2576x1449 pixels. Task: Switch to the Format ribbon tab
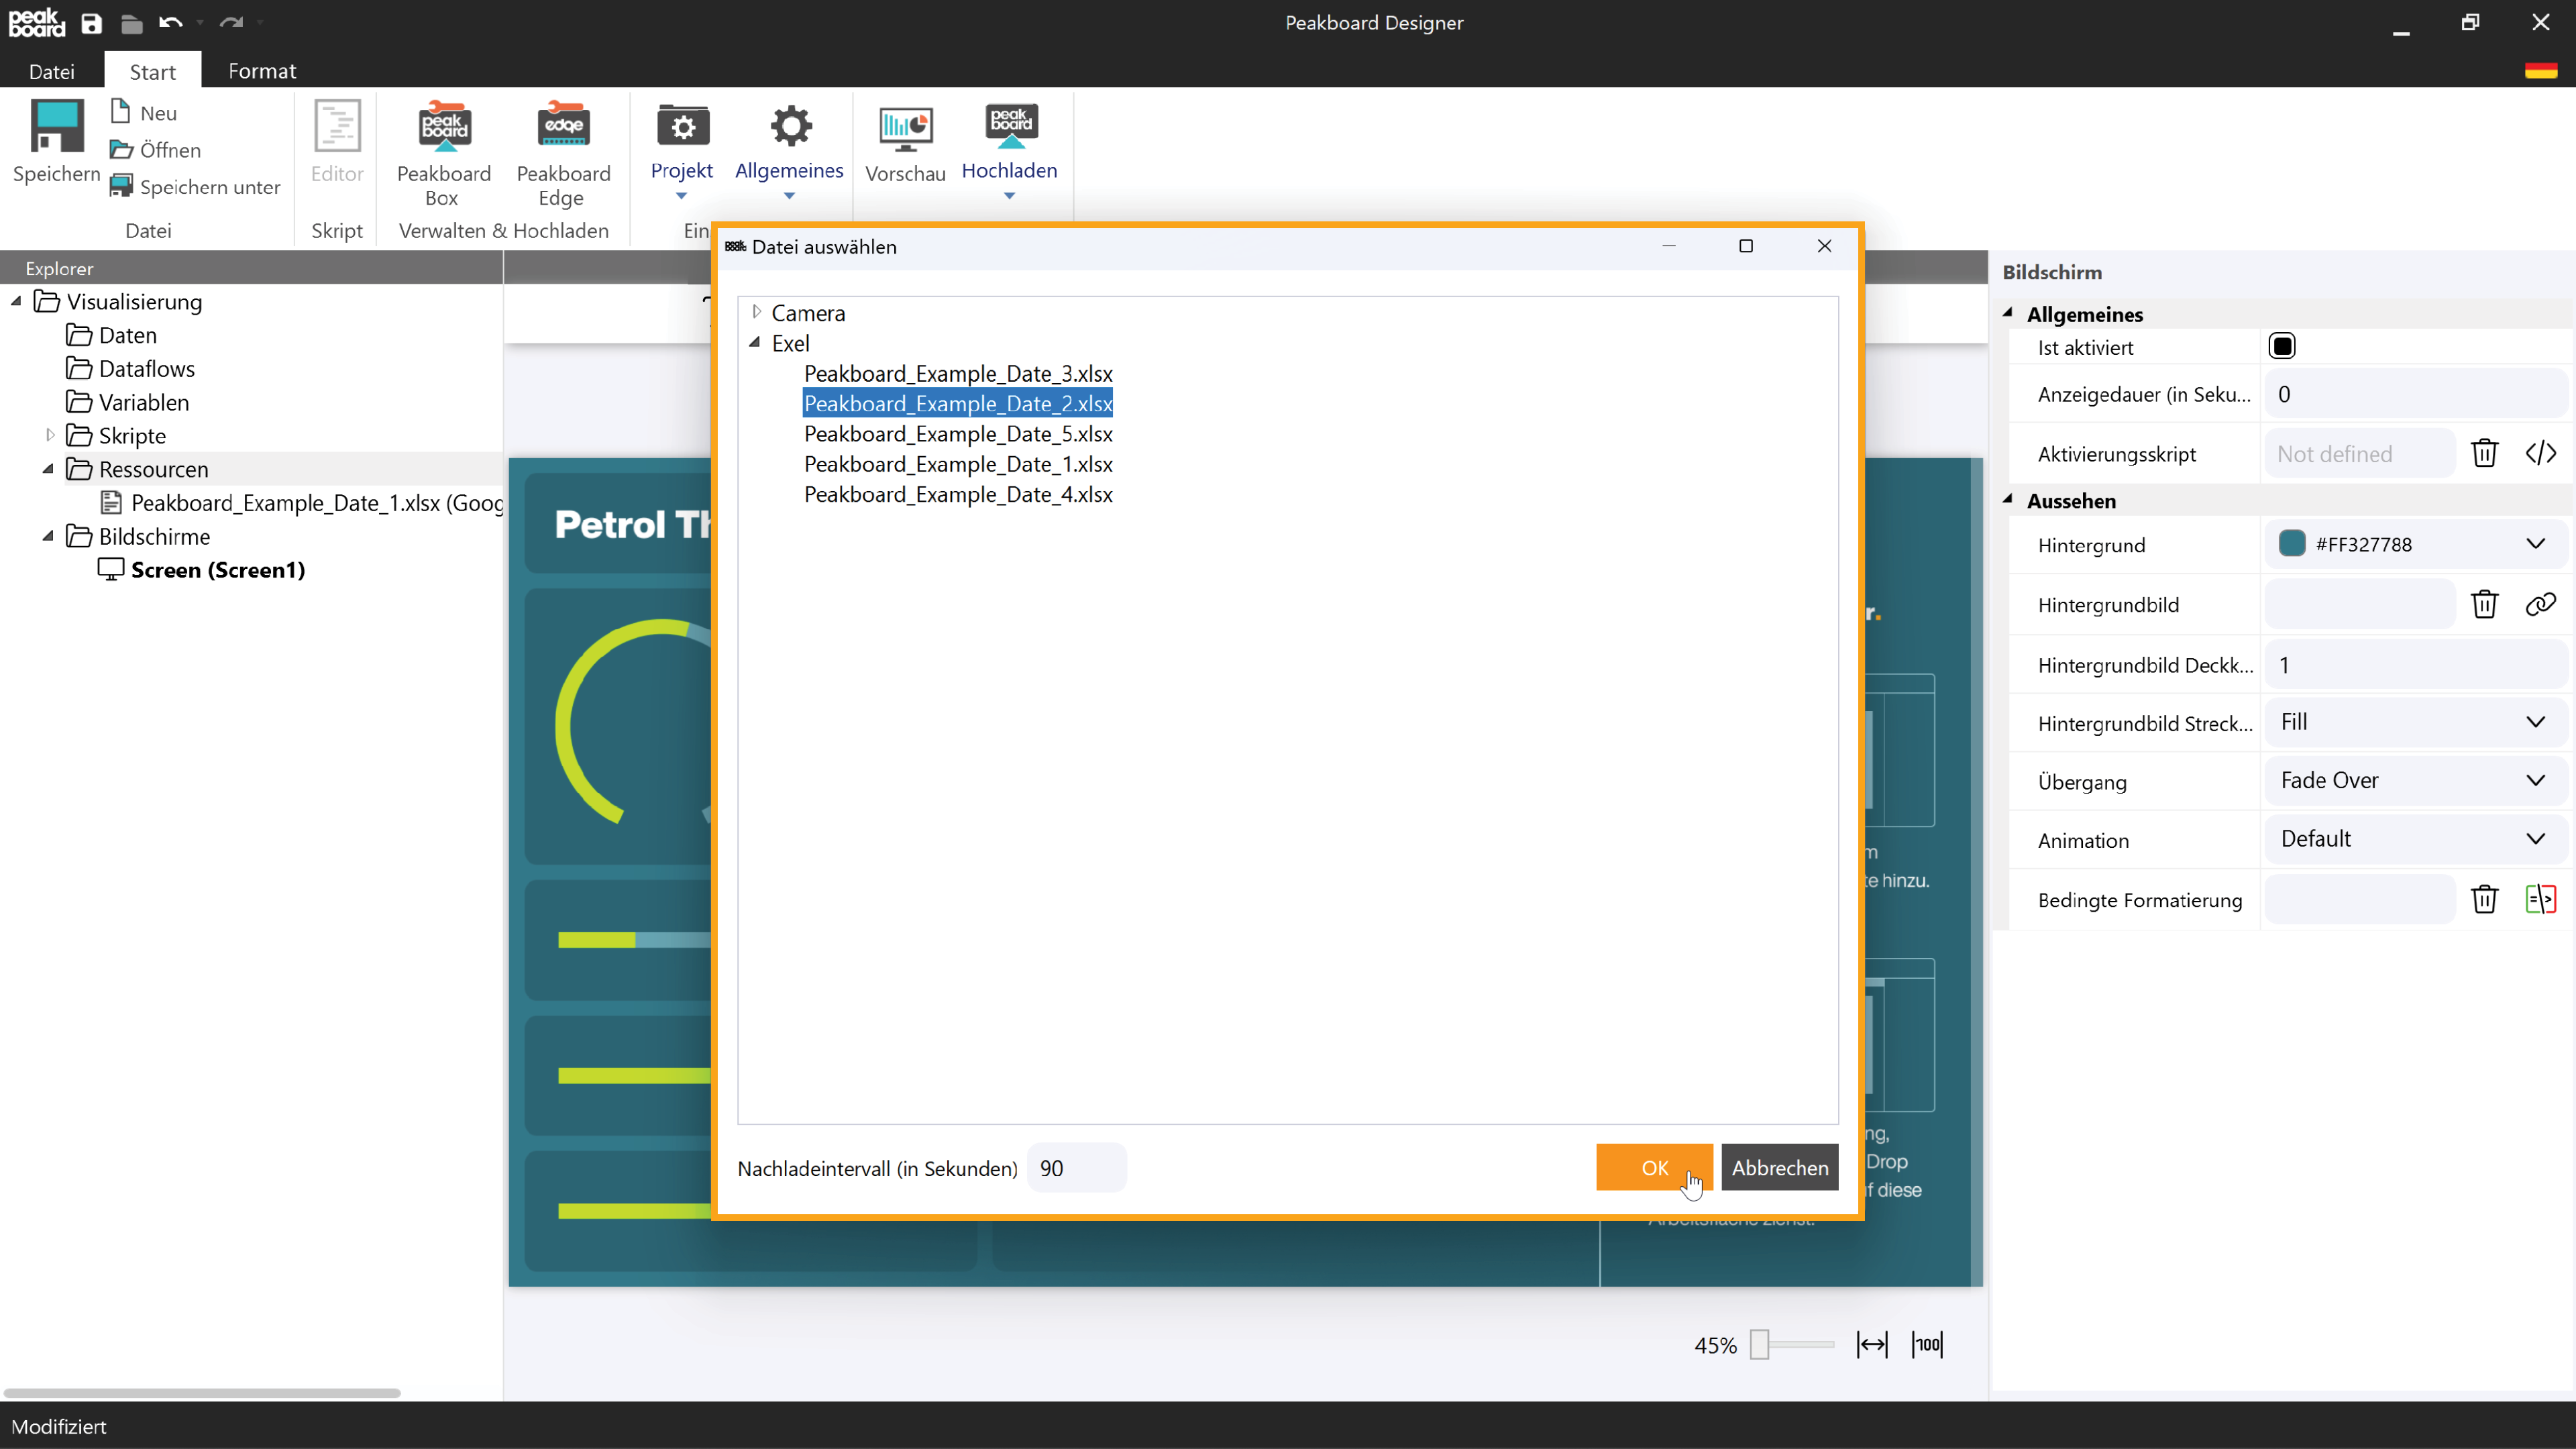(262, 71)
